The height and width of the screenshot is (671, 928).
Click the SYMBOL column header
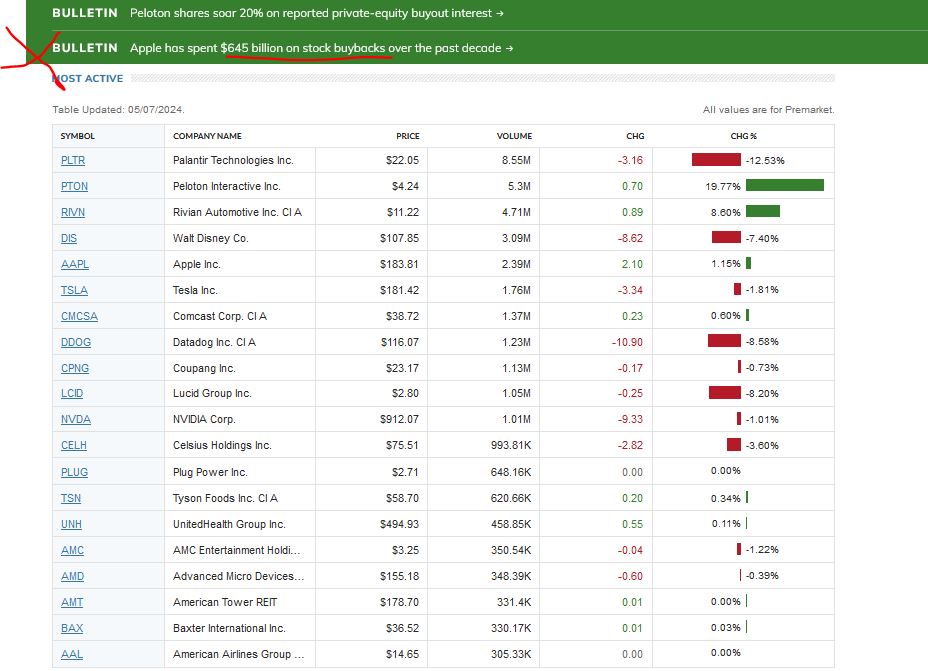coord(78,136)
